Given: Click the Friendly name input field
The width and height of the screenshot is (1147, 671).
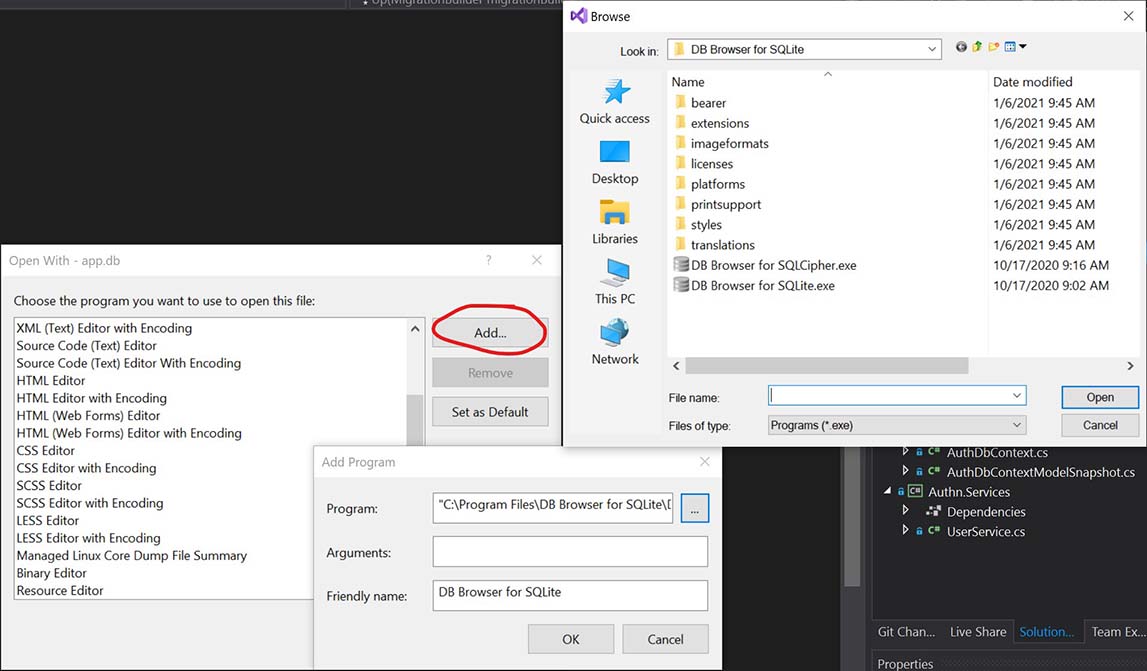Looking at the screenshot, I should click(570, 595).
